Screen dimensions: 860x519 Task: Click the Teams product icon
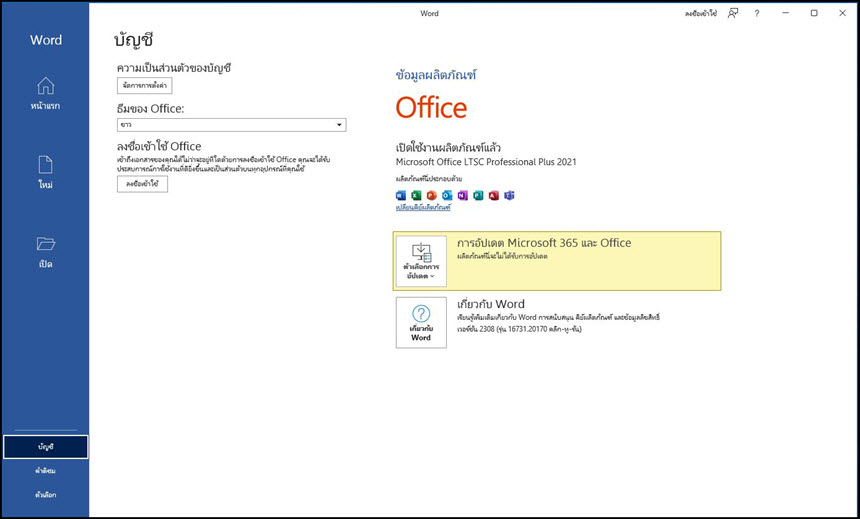[509, 195]
